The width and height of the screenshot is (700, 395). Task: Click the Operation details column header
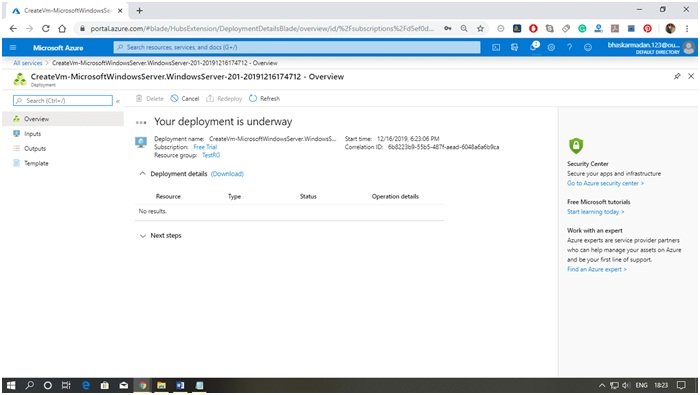coord(395,196)
